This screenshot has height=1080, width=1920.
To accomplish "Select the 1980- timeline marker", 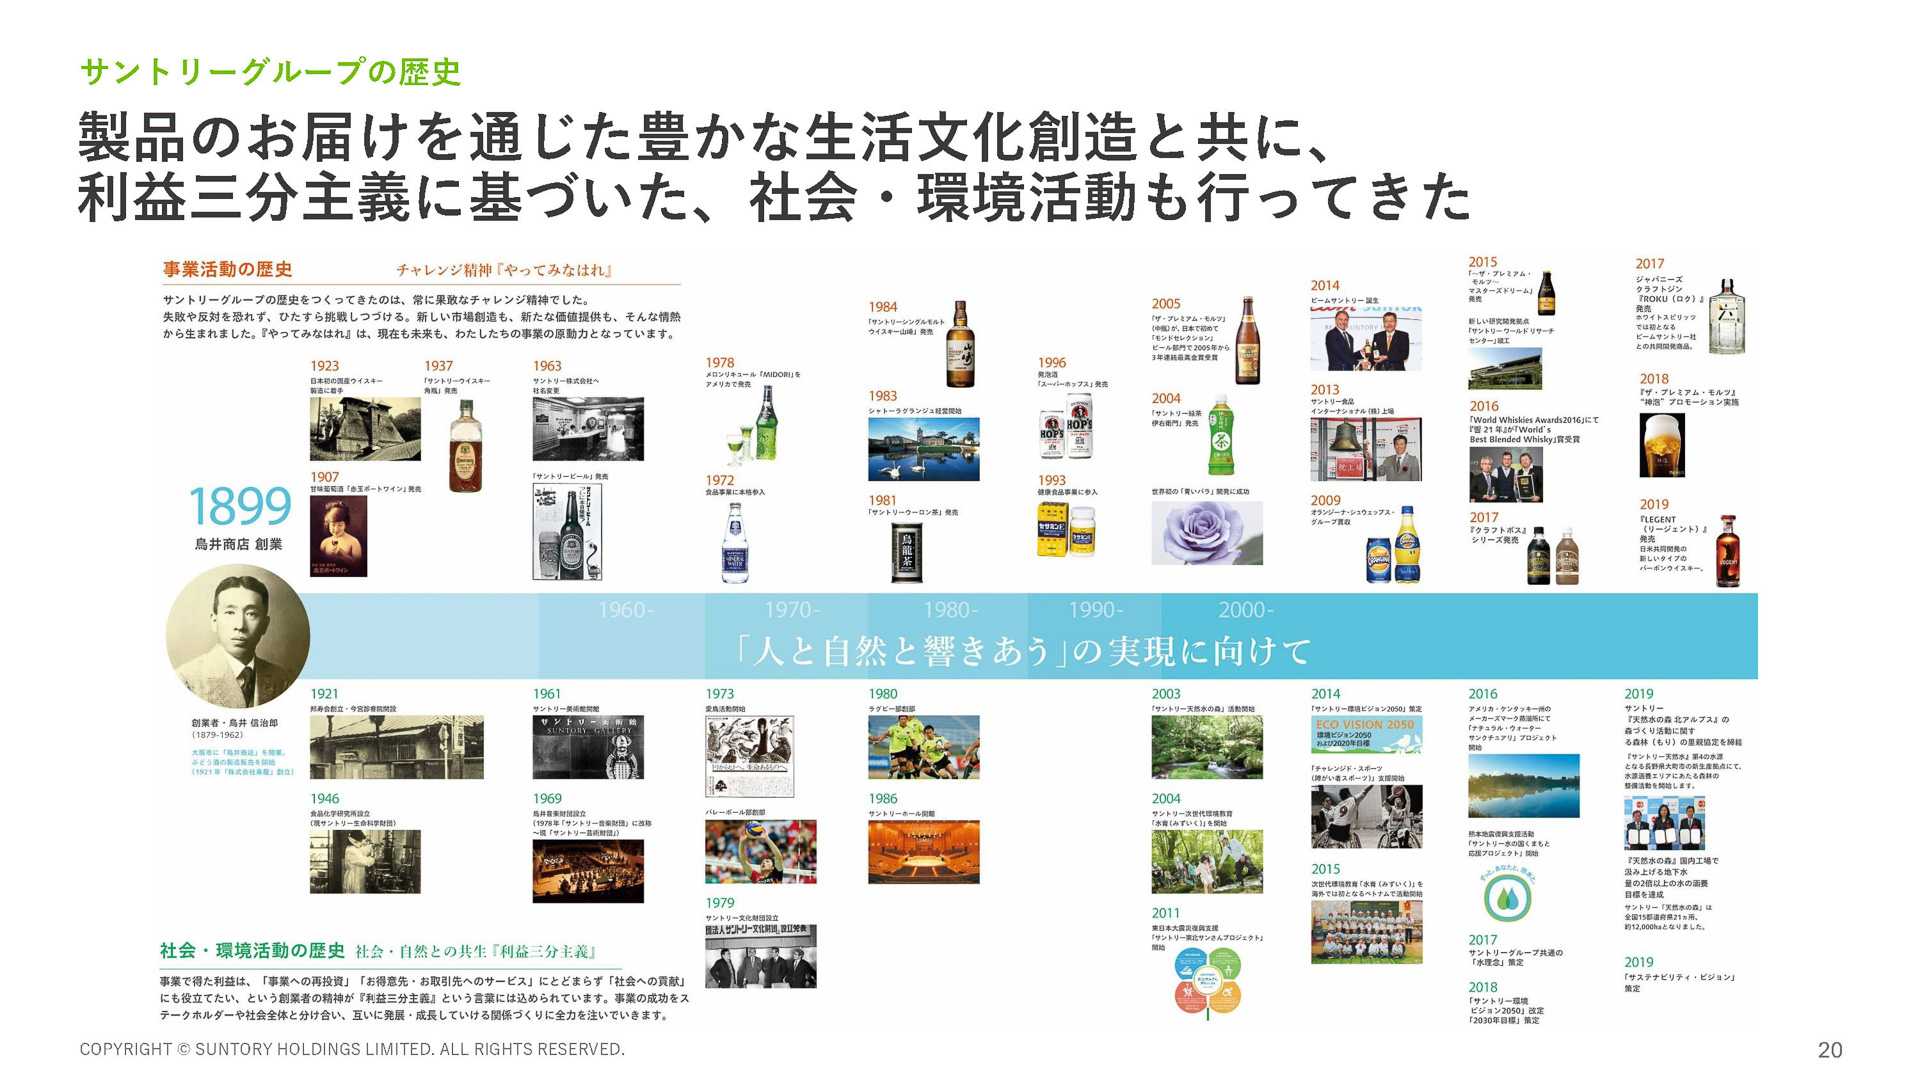I will (x=950, y=610).
